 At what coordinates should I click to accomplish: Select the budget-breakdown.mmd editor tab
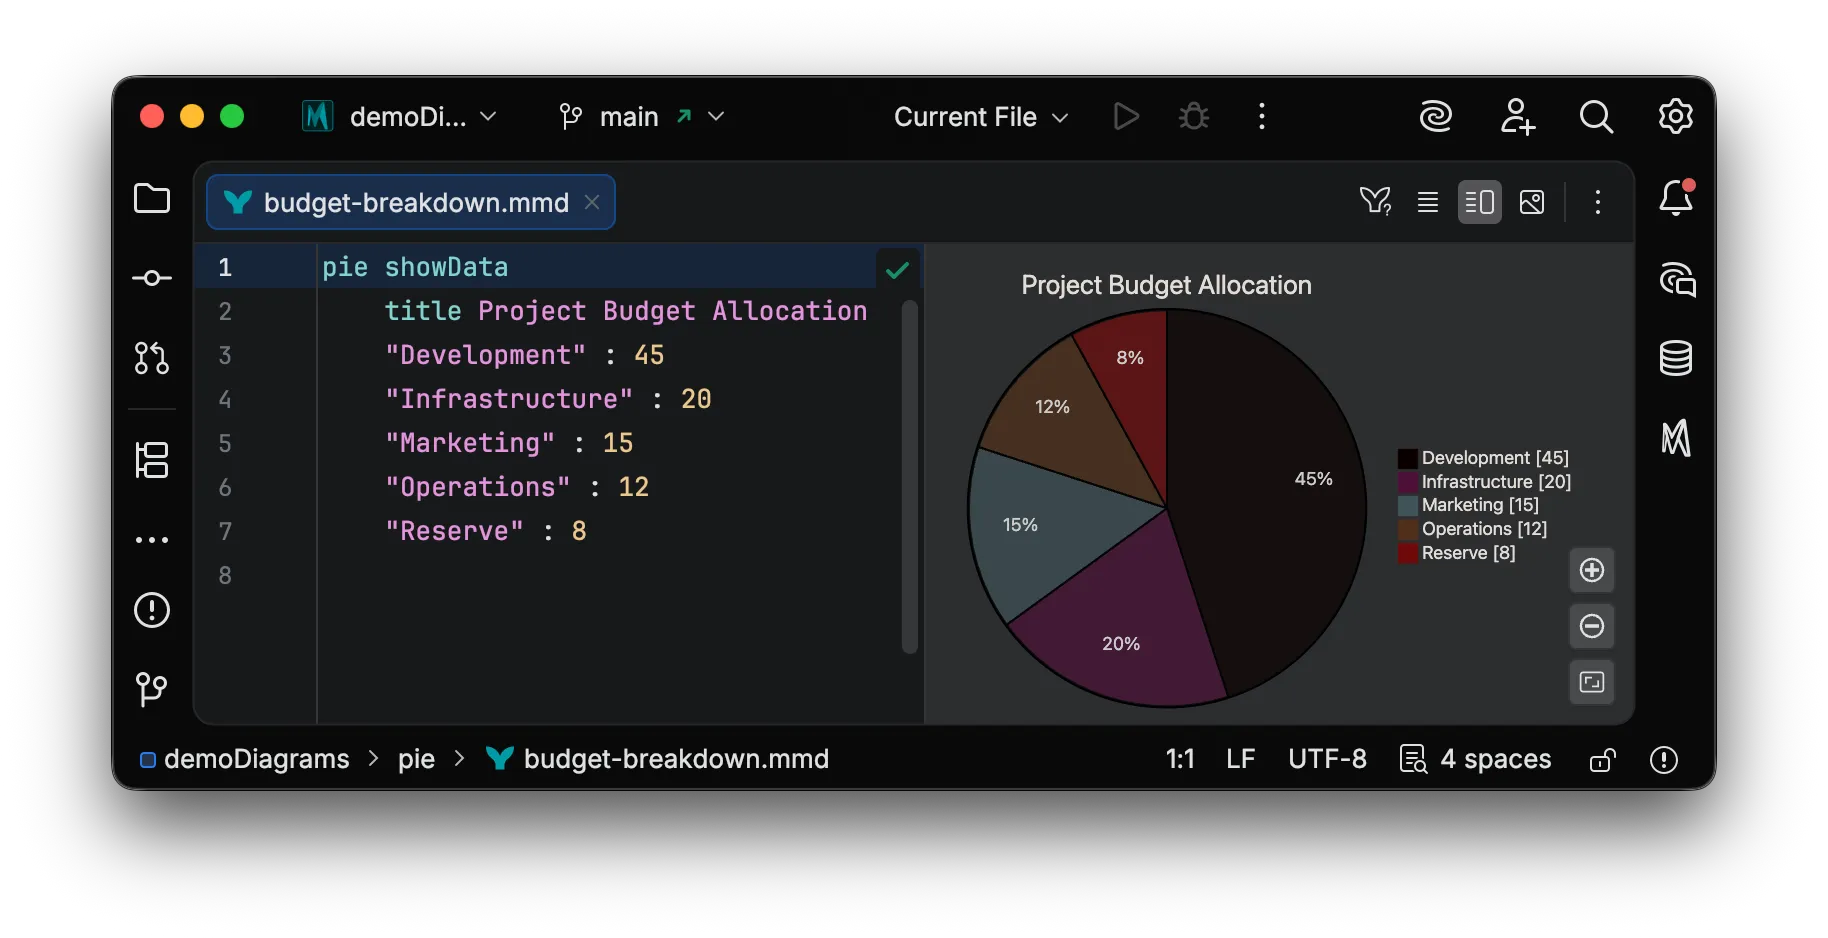tap(414, 203)
